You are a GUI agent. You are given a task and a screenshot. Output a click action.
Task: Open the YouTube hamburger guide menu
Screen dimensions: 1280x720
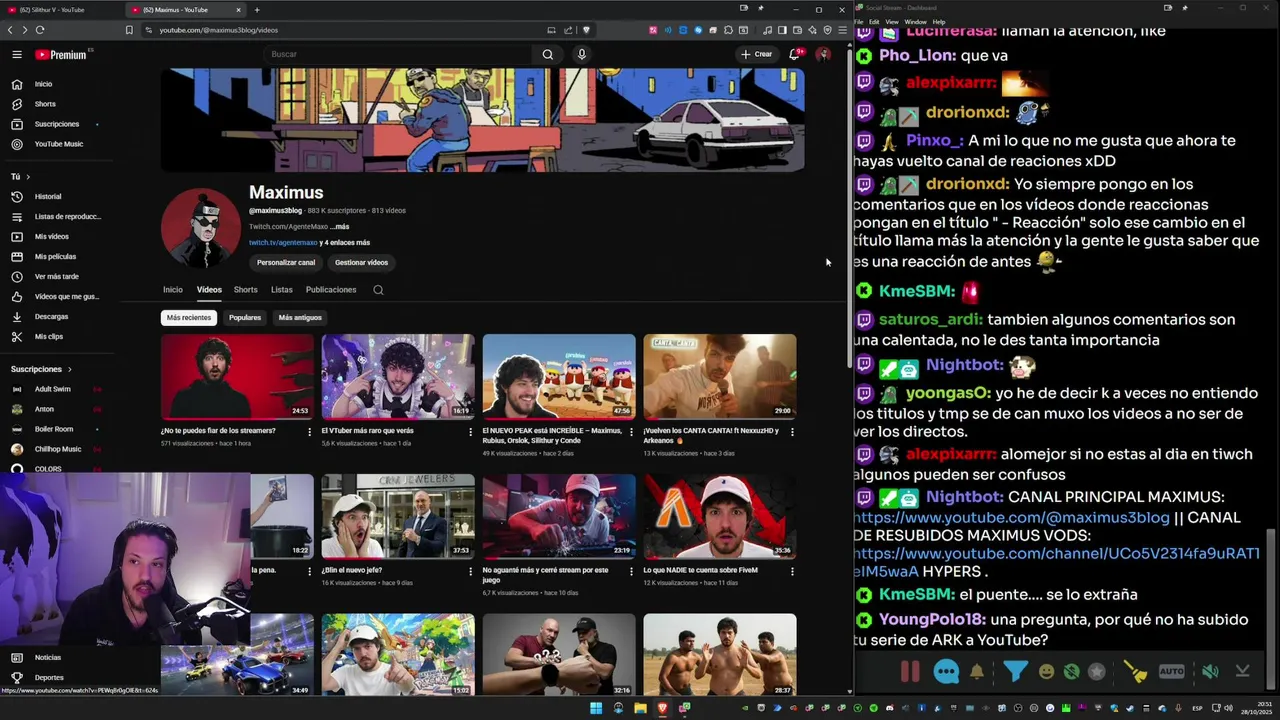17,54
